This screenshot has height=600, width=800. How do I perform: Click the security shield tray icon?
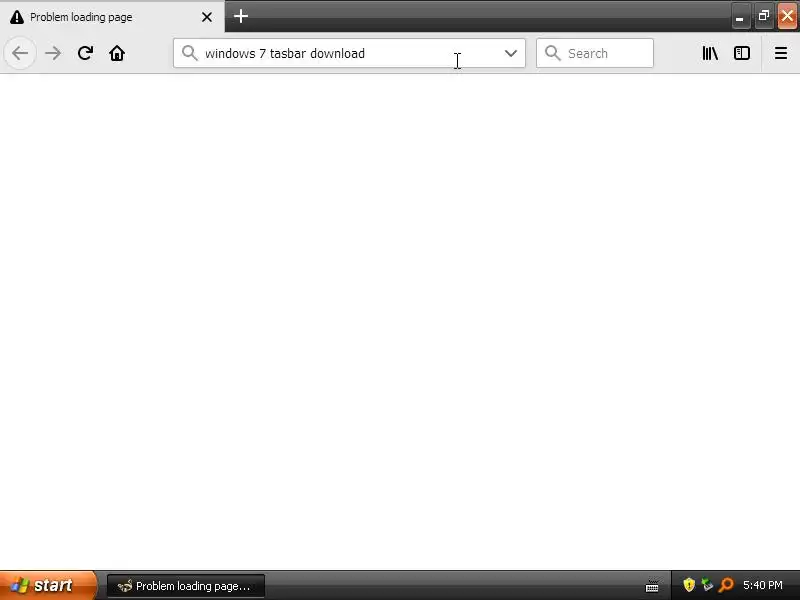coord(689,585)
